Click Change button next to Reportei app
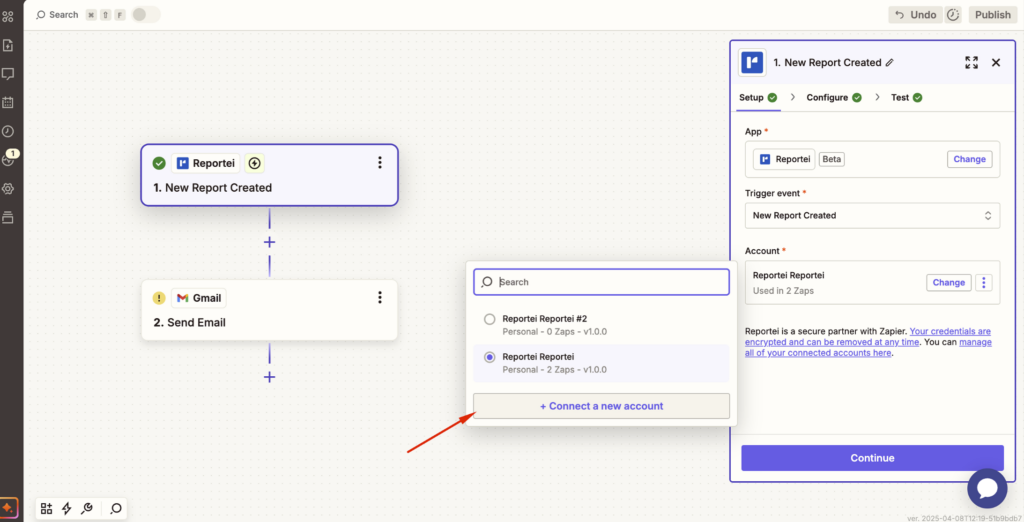 969,159
